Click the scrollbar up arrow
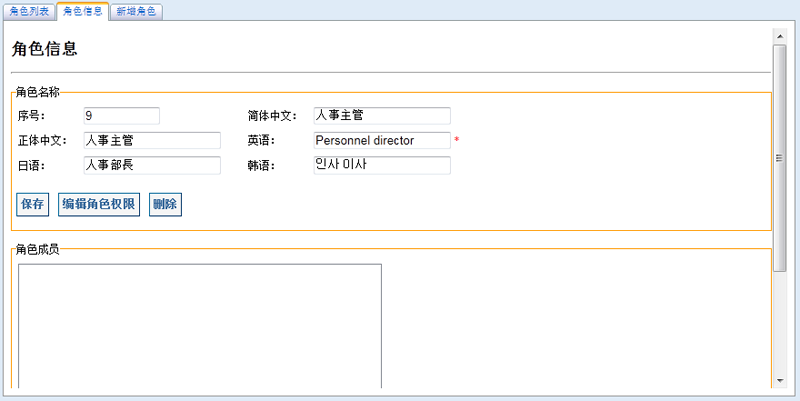Viewport: 800px width, 401px height. [780, 36]
